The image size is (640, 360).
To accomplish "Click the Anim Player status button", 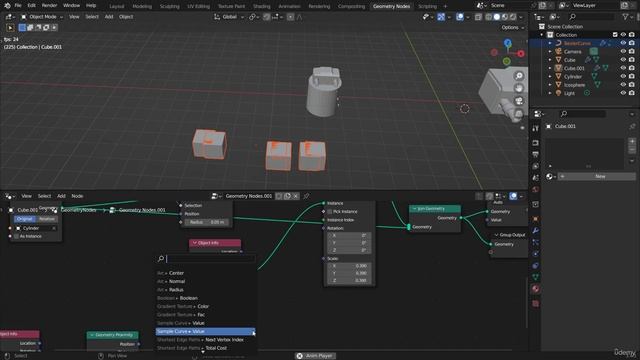I will [315, 356].
